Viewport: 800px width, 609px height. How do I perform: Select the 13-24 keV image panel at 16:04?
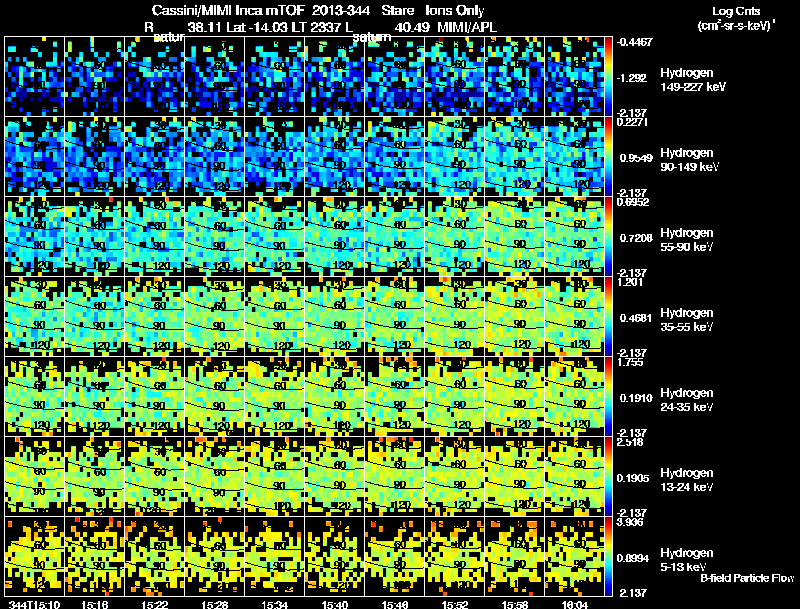tap(574, 477)
